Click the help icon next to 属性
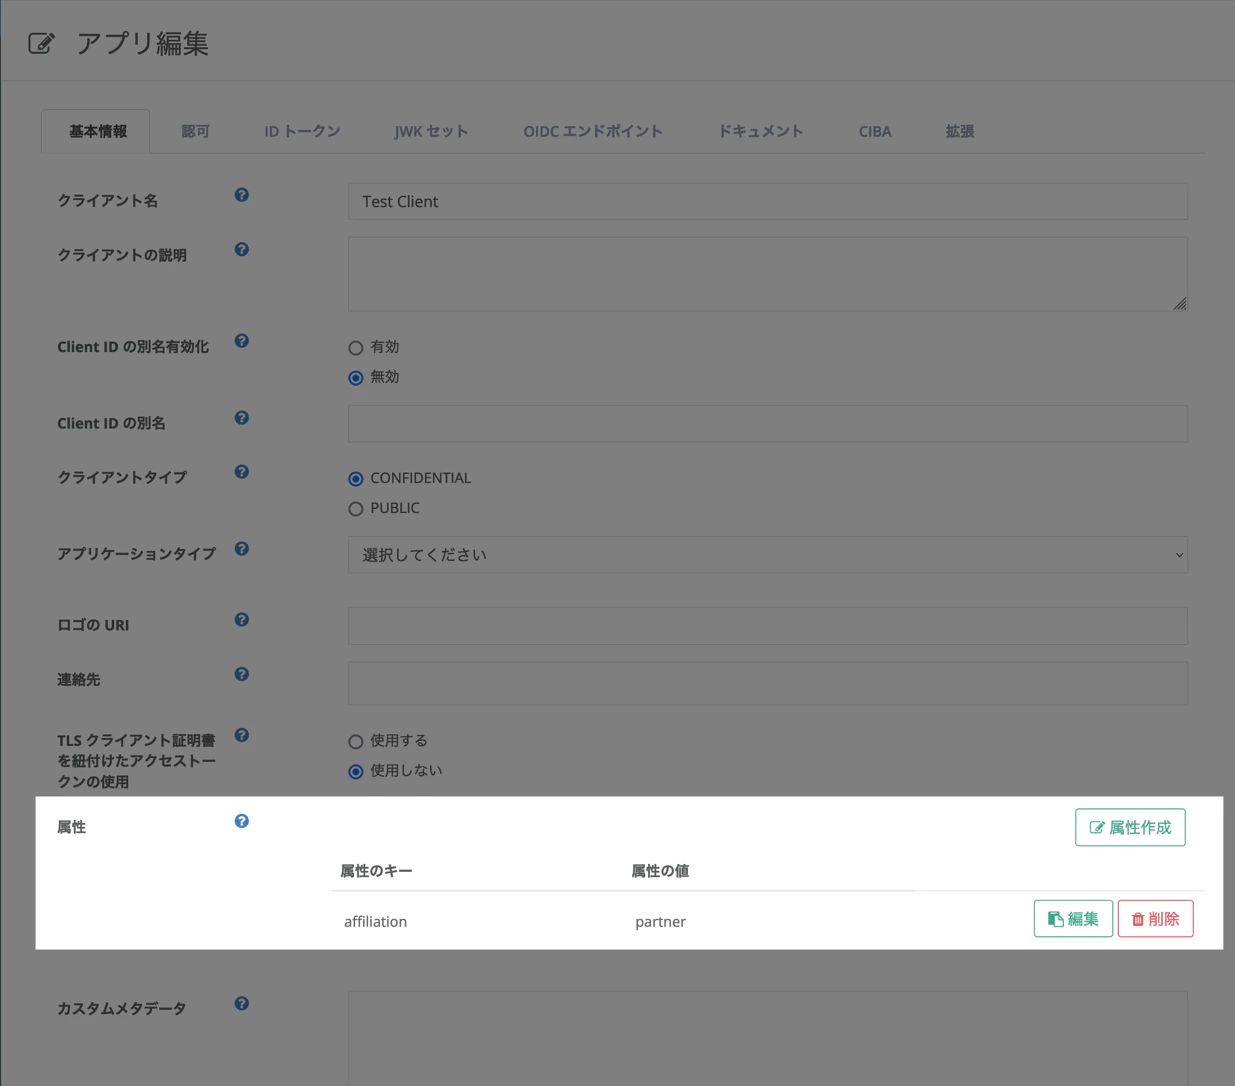 pos(241,820)
